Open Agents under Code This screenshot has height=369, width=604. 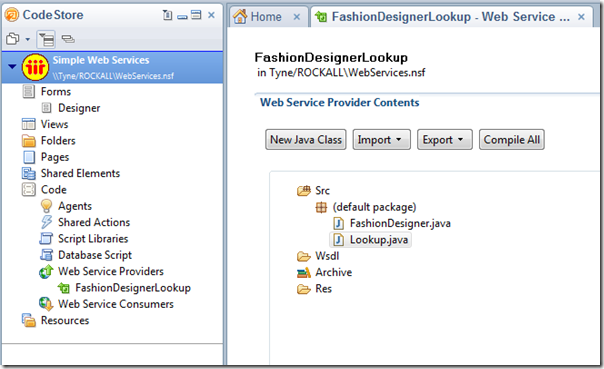click(x=75, y=206)
